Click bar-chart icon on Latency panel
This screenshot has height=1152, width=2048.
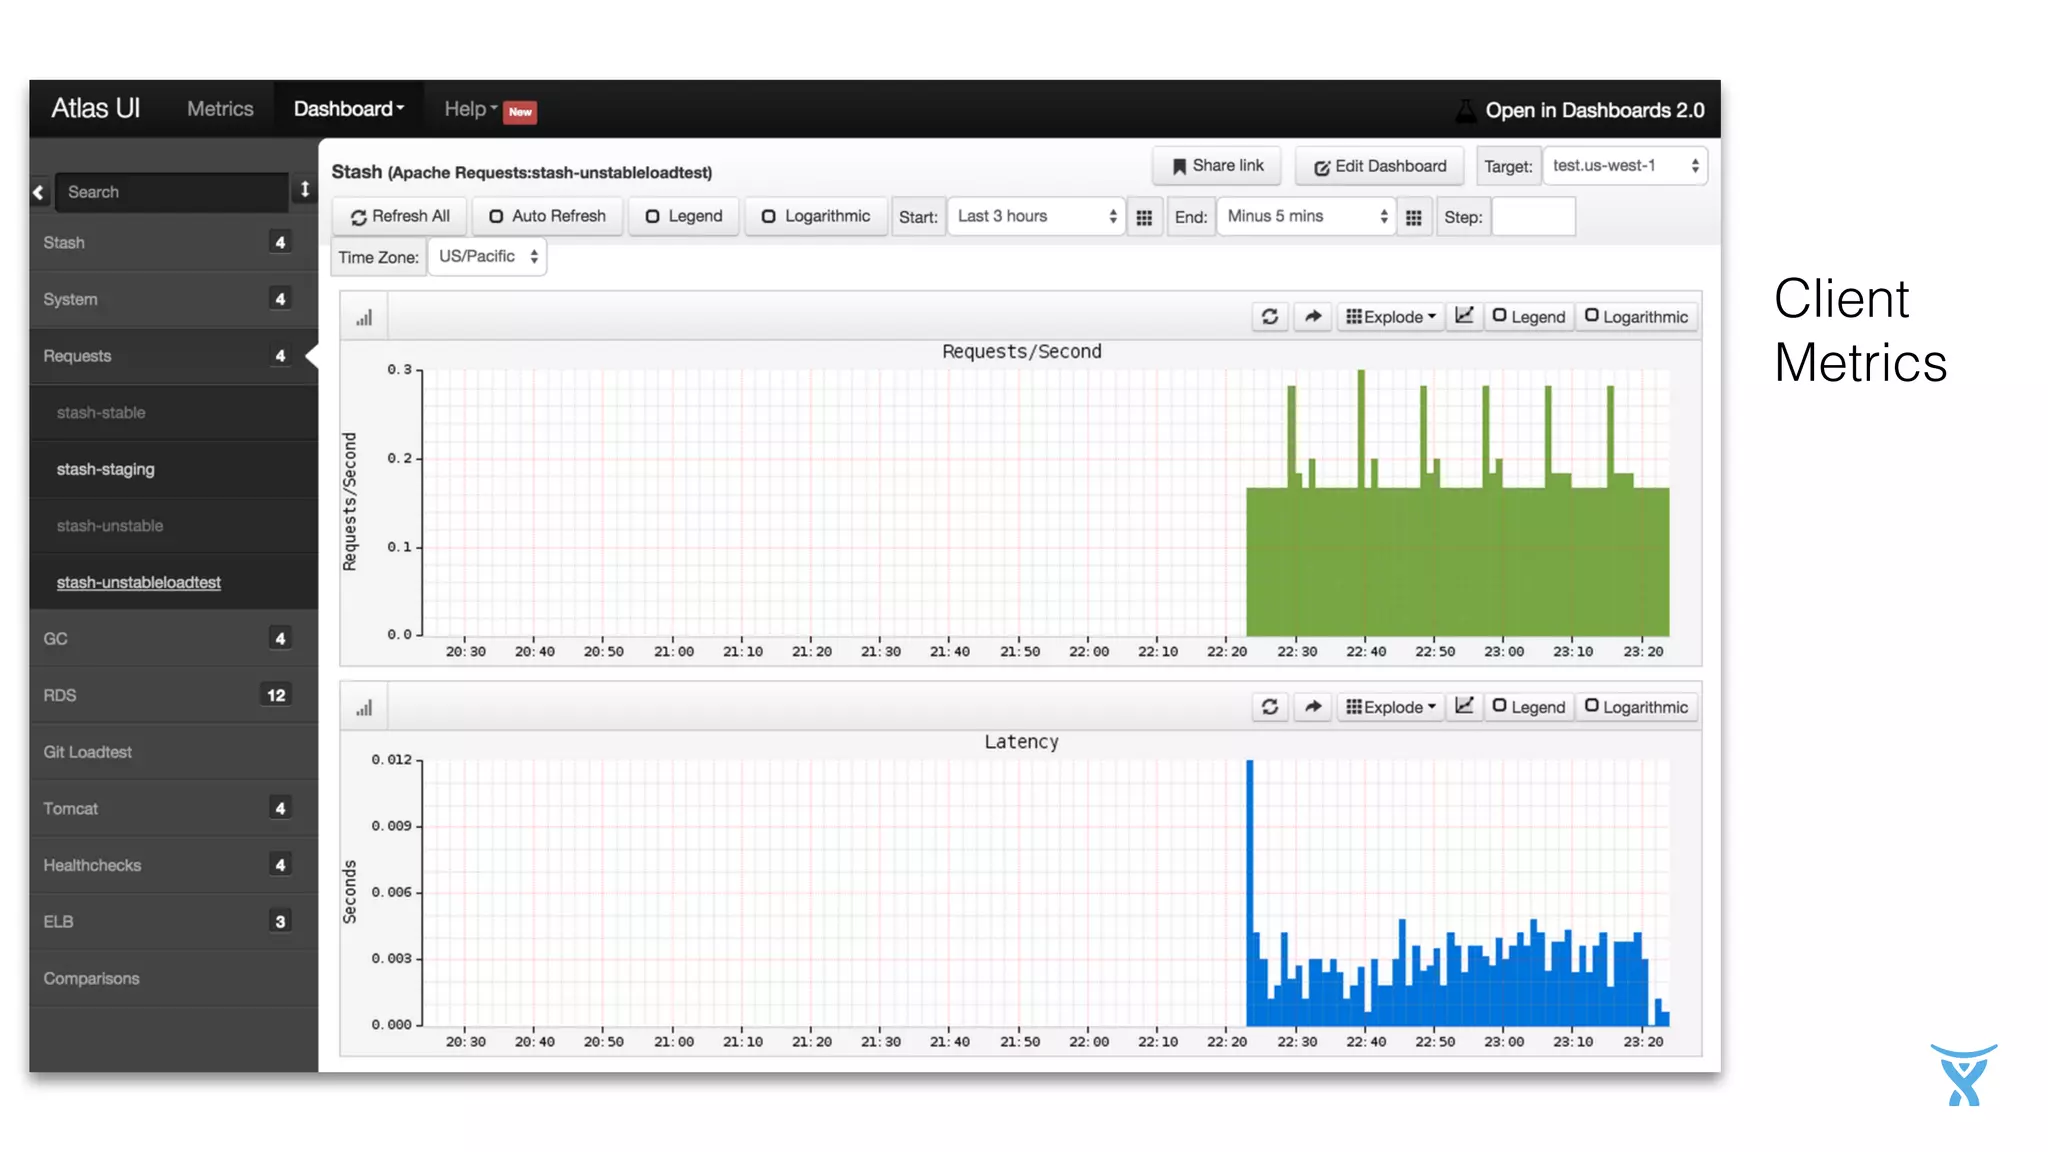click(364, 708)
